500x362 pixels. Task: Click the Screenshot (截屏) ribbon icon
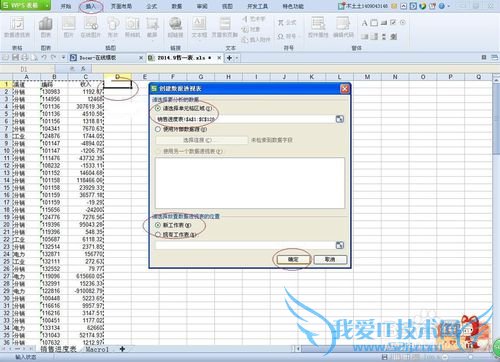(x=152, y=27)
